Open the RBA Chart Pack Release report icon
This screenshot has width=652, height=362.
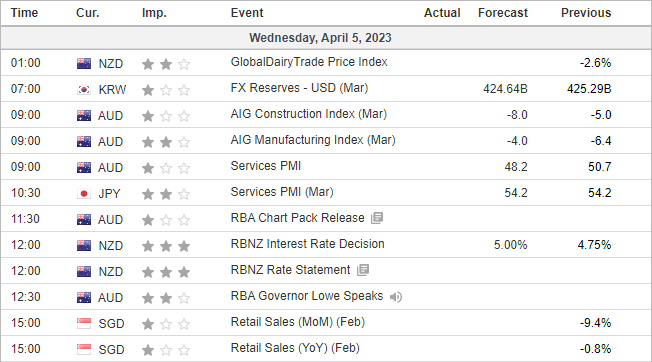[377, 218]
